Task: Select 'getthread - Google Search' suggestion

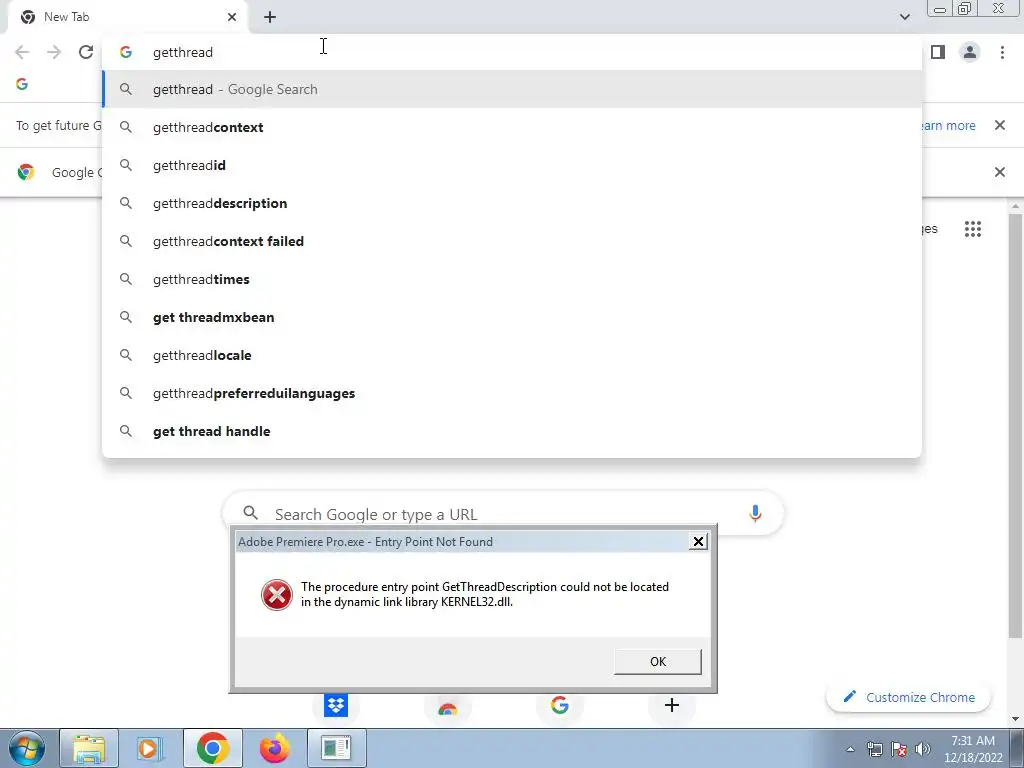Action: (512, 89)
